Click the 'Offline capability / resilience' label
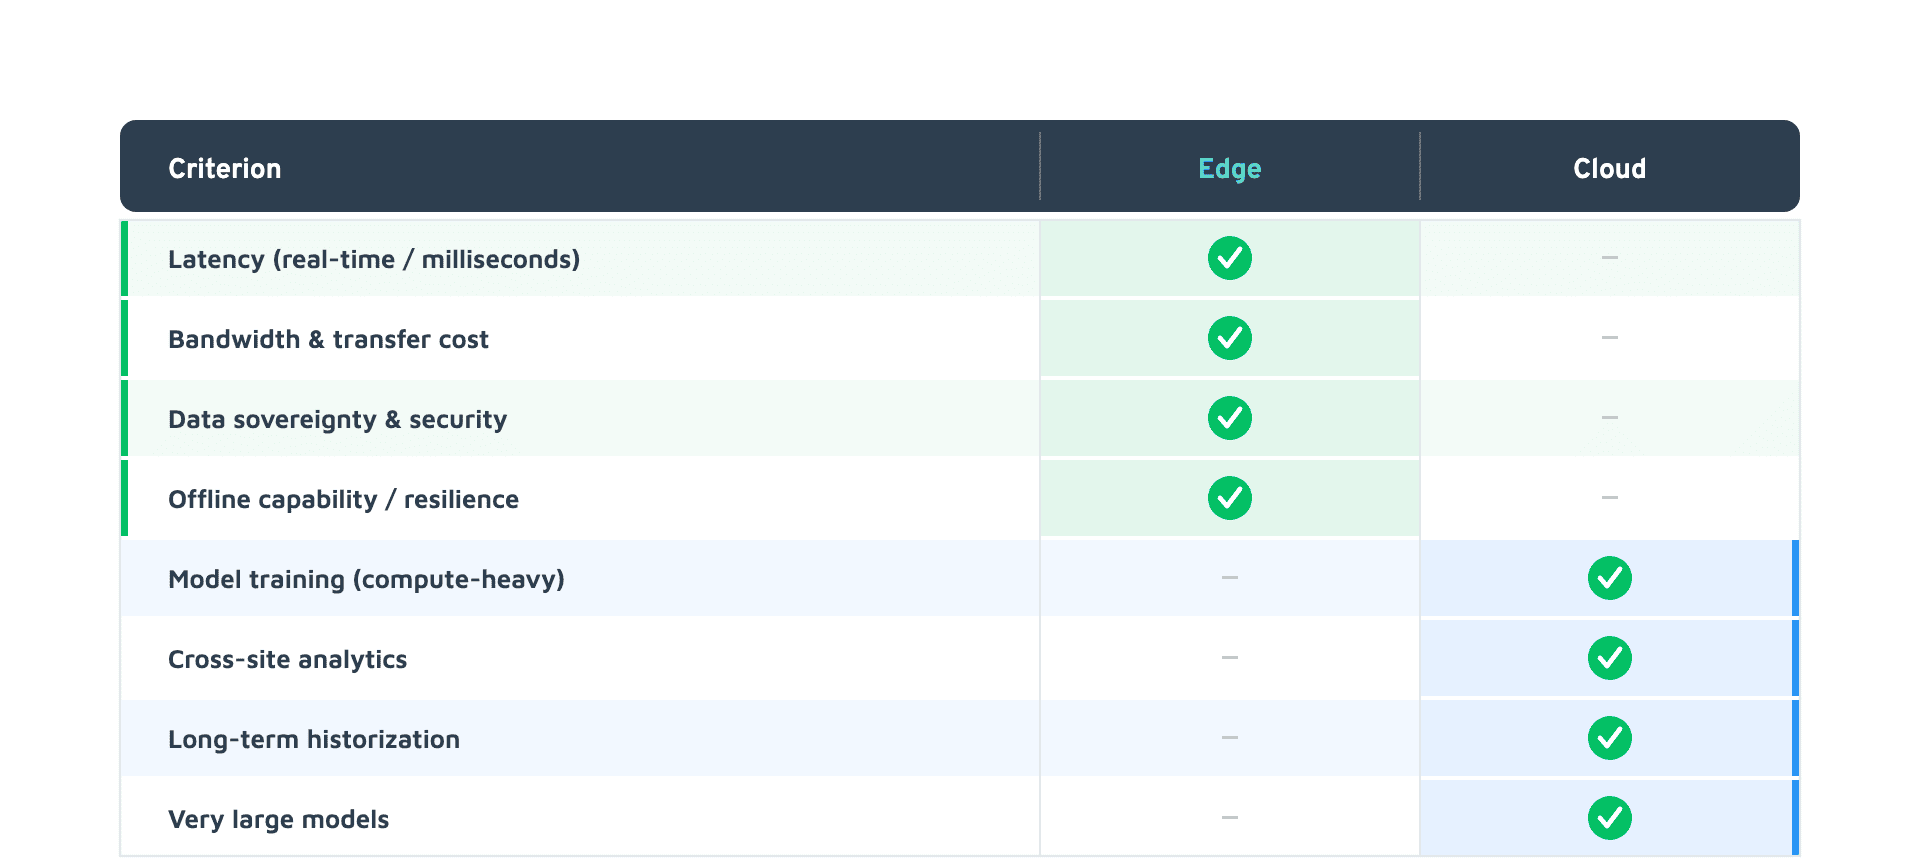Screen dimensions: 1920x864 [343, 500]
